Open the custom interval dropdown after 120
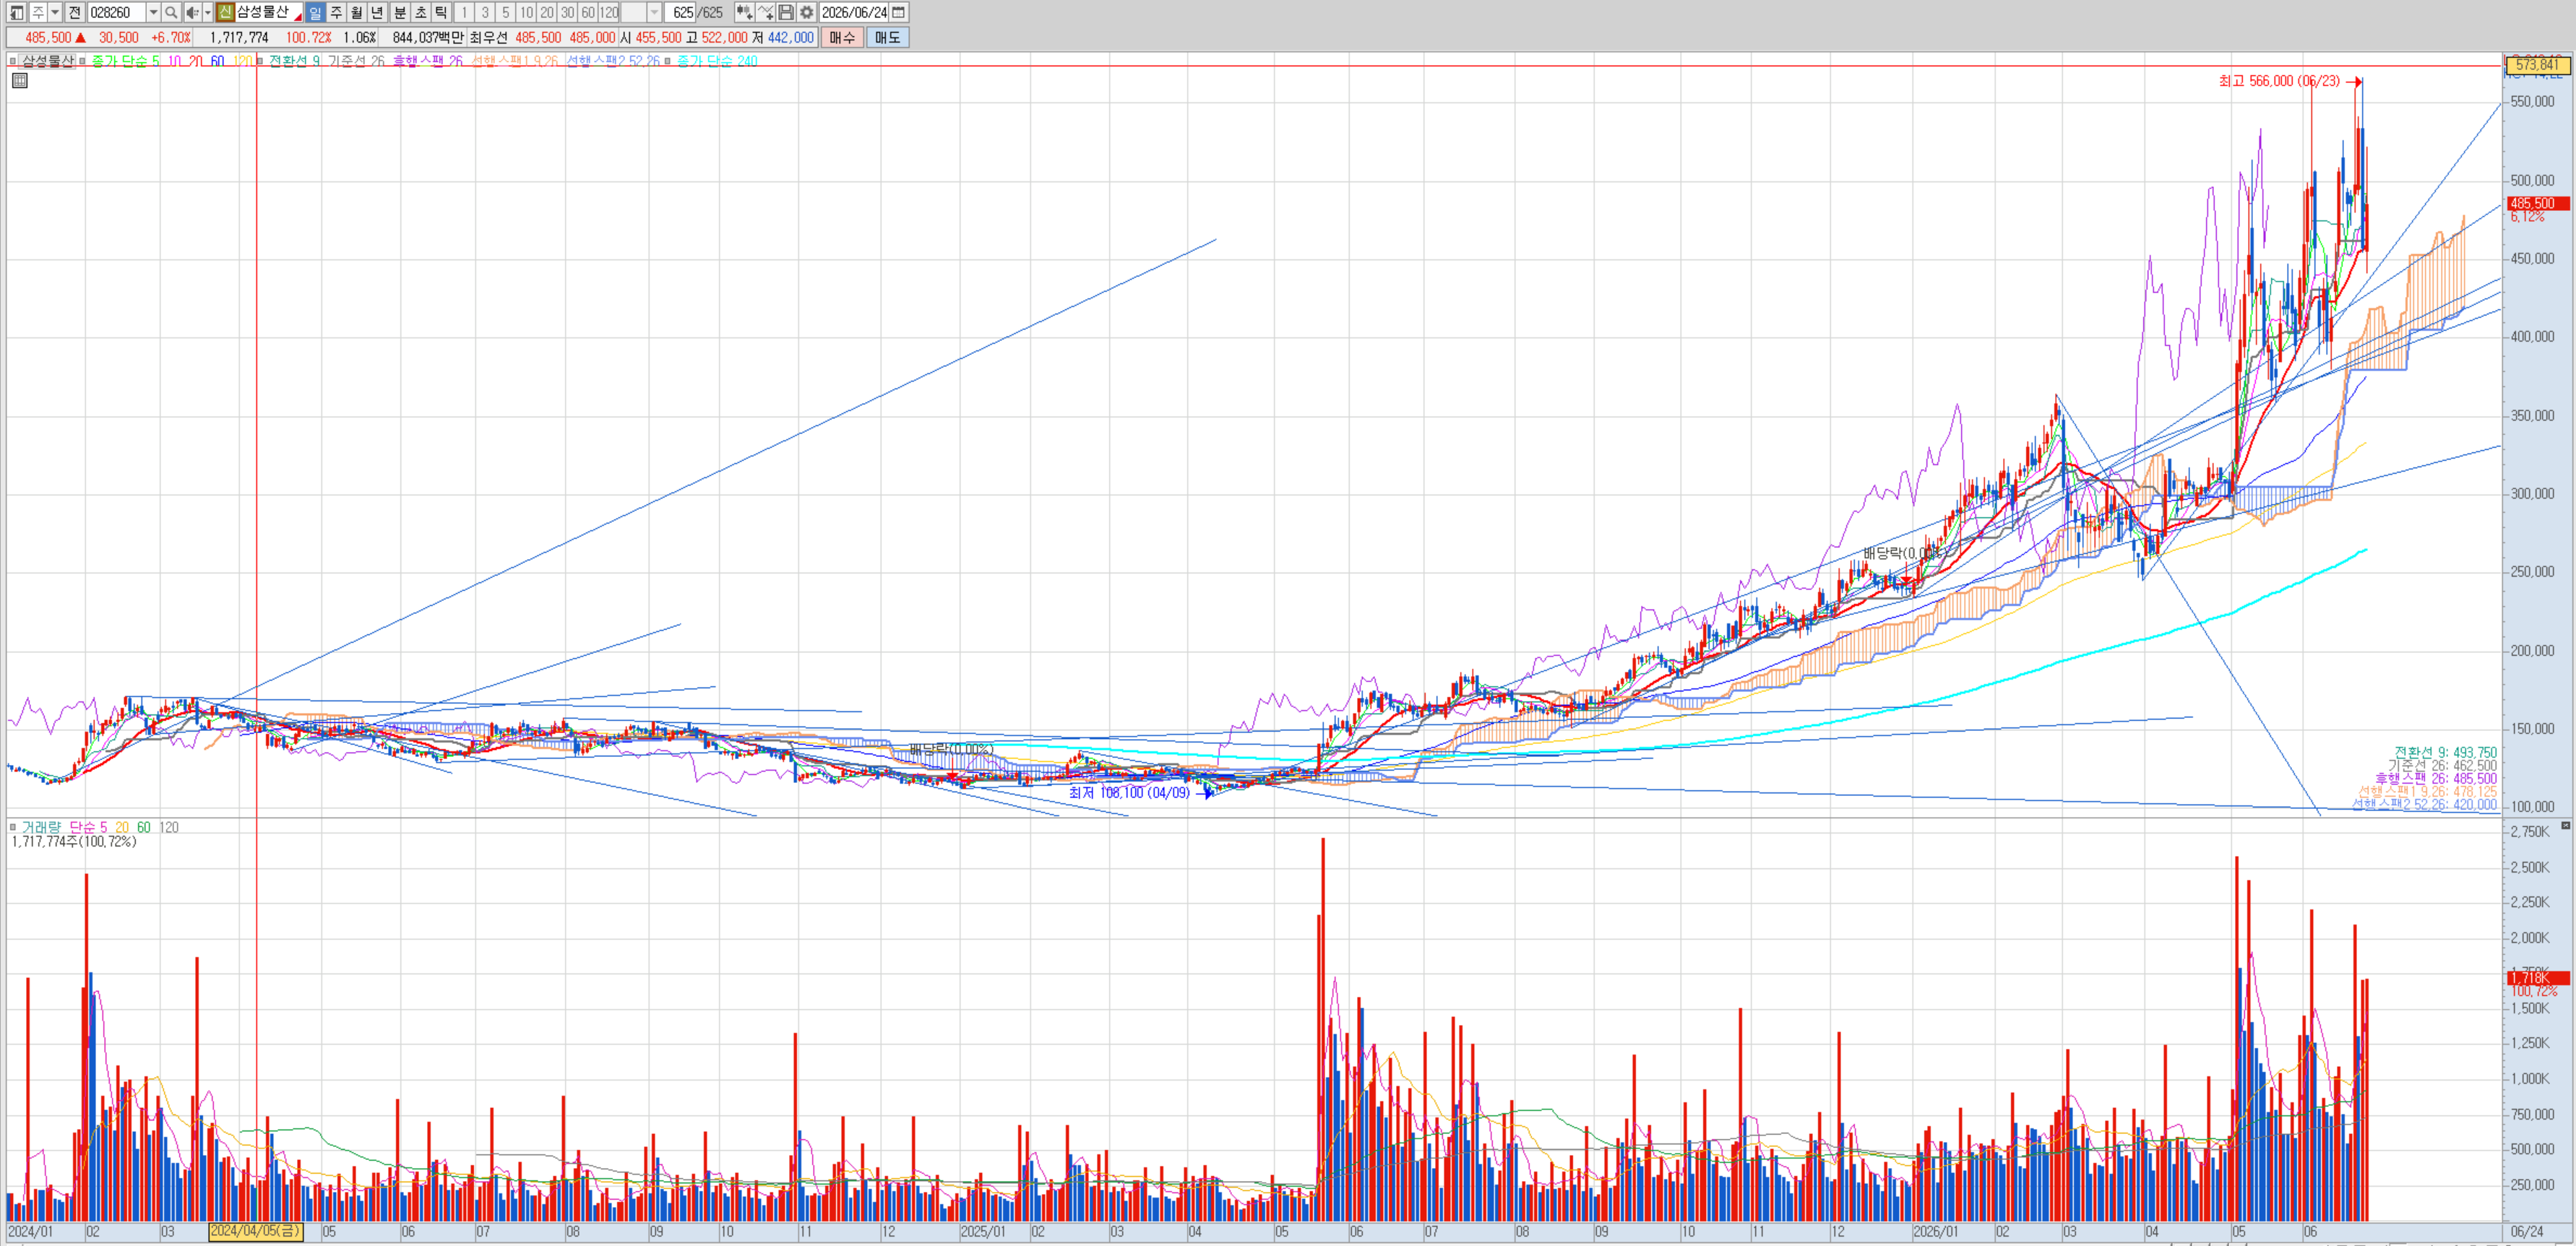 (654, 12)
